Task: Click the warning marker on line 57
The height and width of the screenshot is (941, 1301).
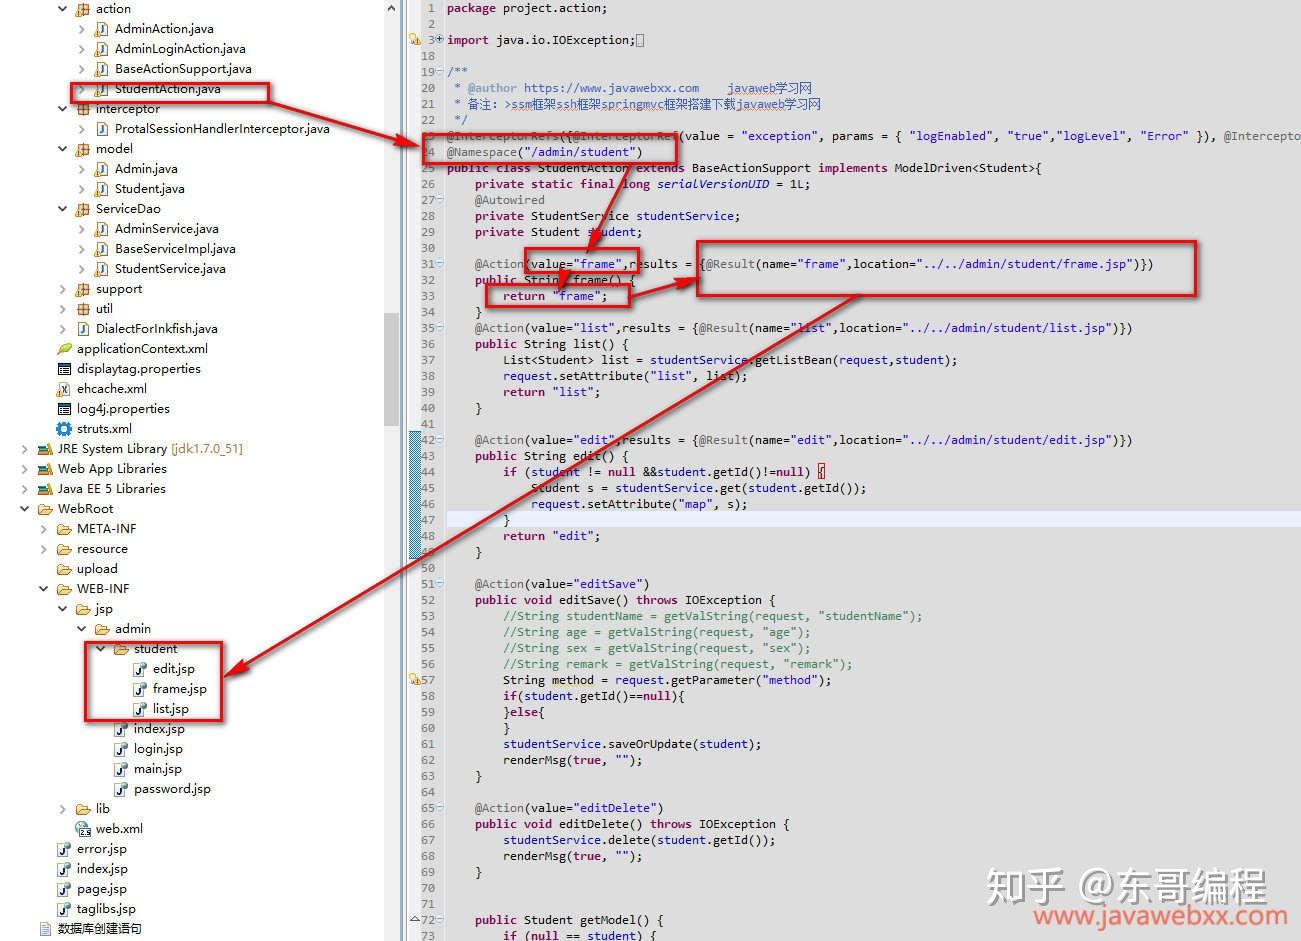Action: pos(414,680)
